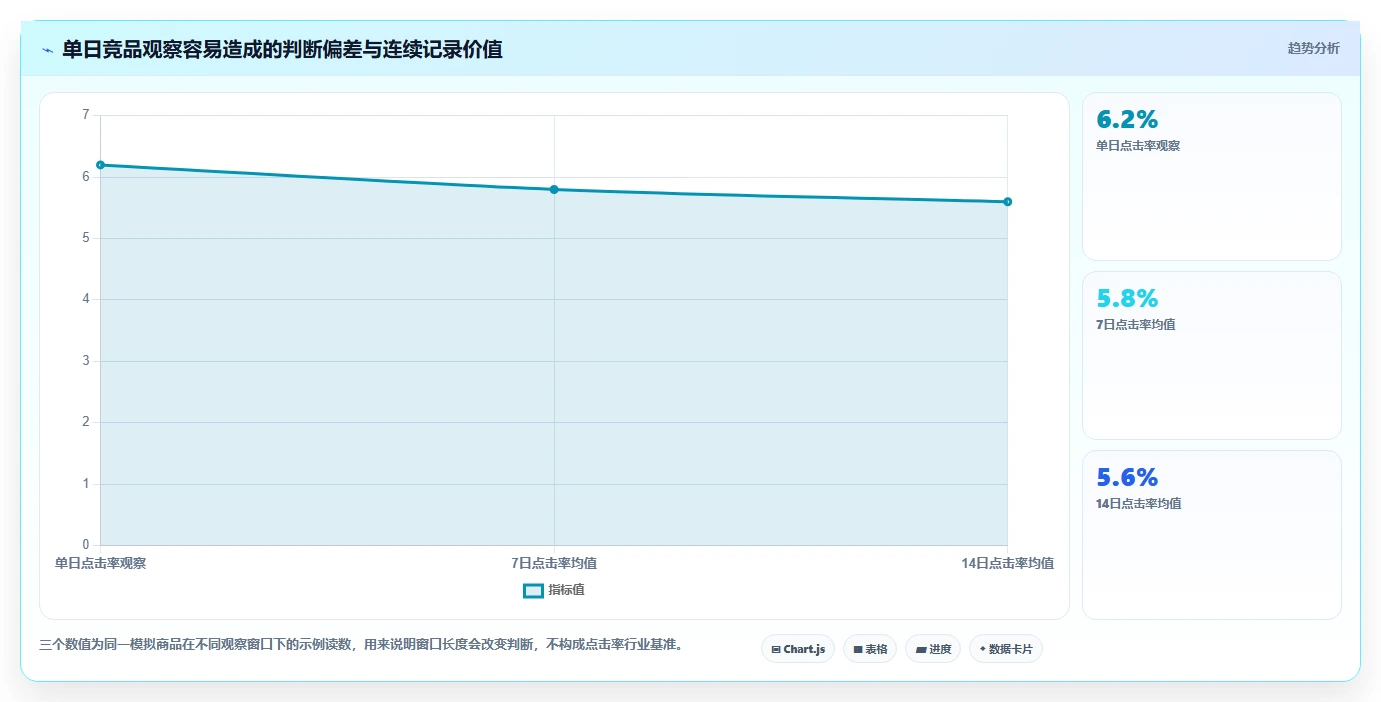Toggle the 指标值 legend item
Image resolution: width=1381 pixels, height=702 pixels.
(x=554, y=590)
